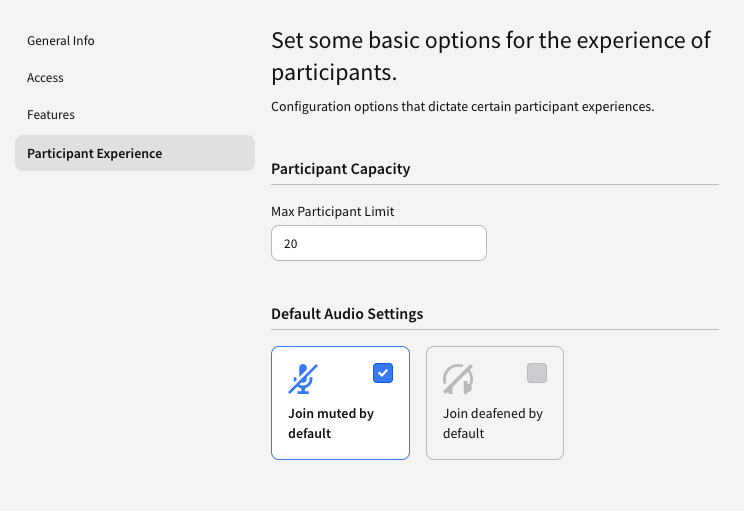Click the Max Participant Limit label
This screenshot has width=744, height=511.
click(333, 212)
